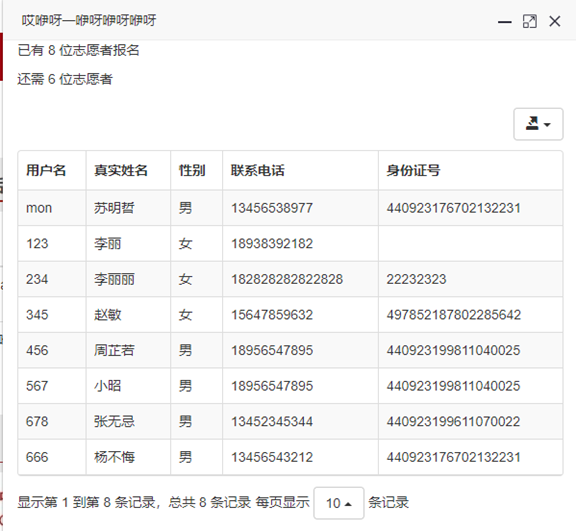Select phone number in 小昭 row
Image resolution: width=576 pixels, height=531 pixels.
coord(272,386)
